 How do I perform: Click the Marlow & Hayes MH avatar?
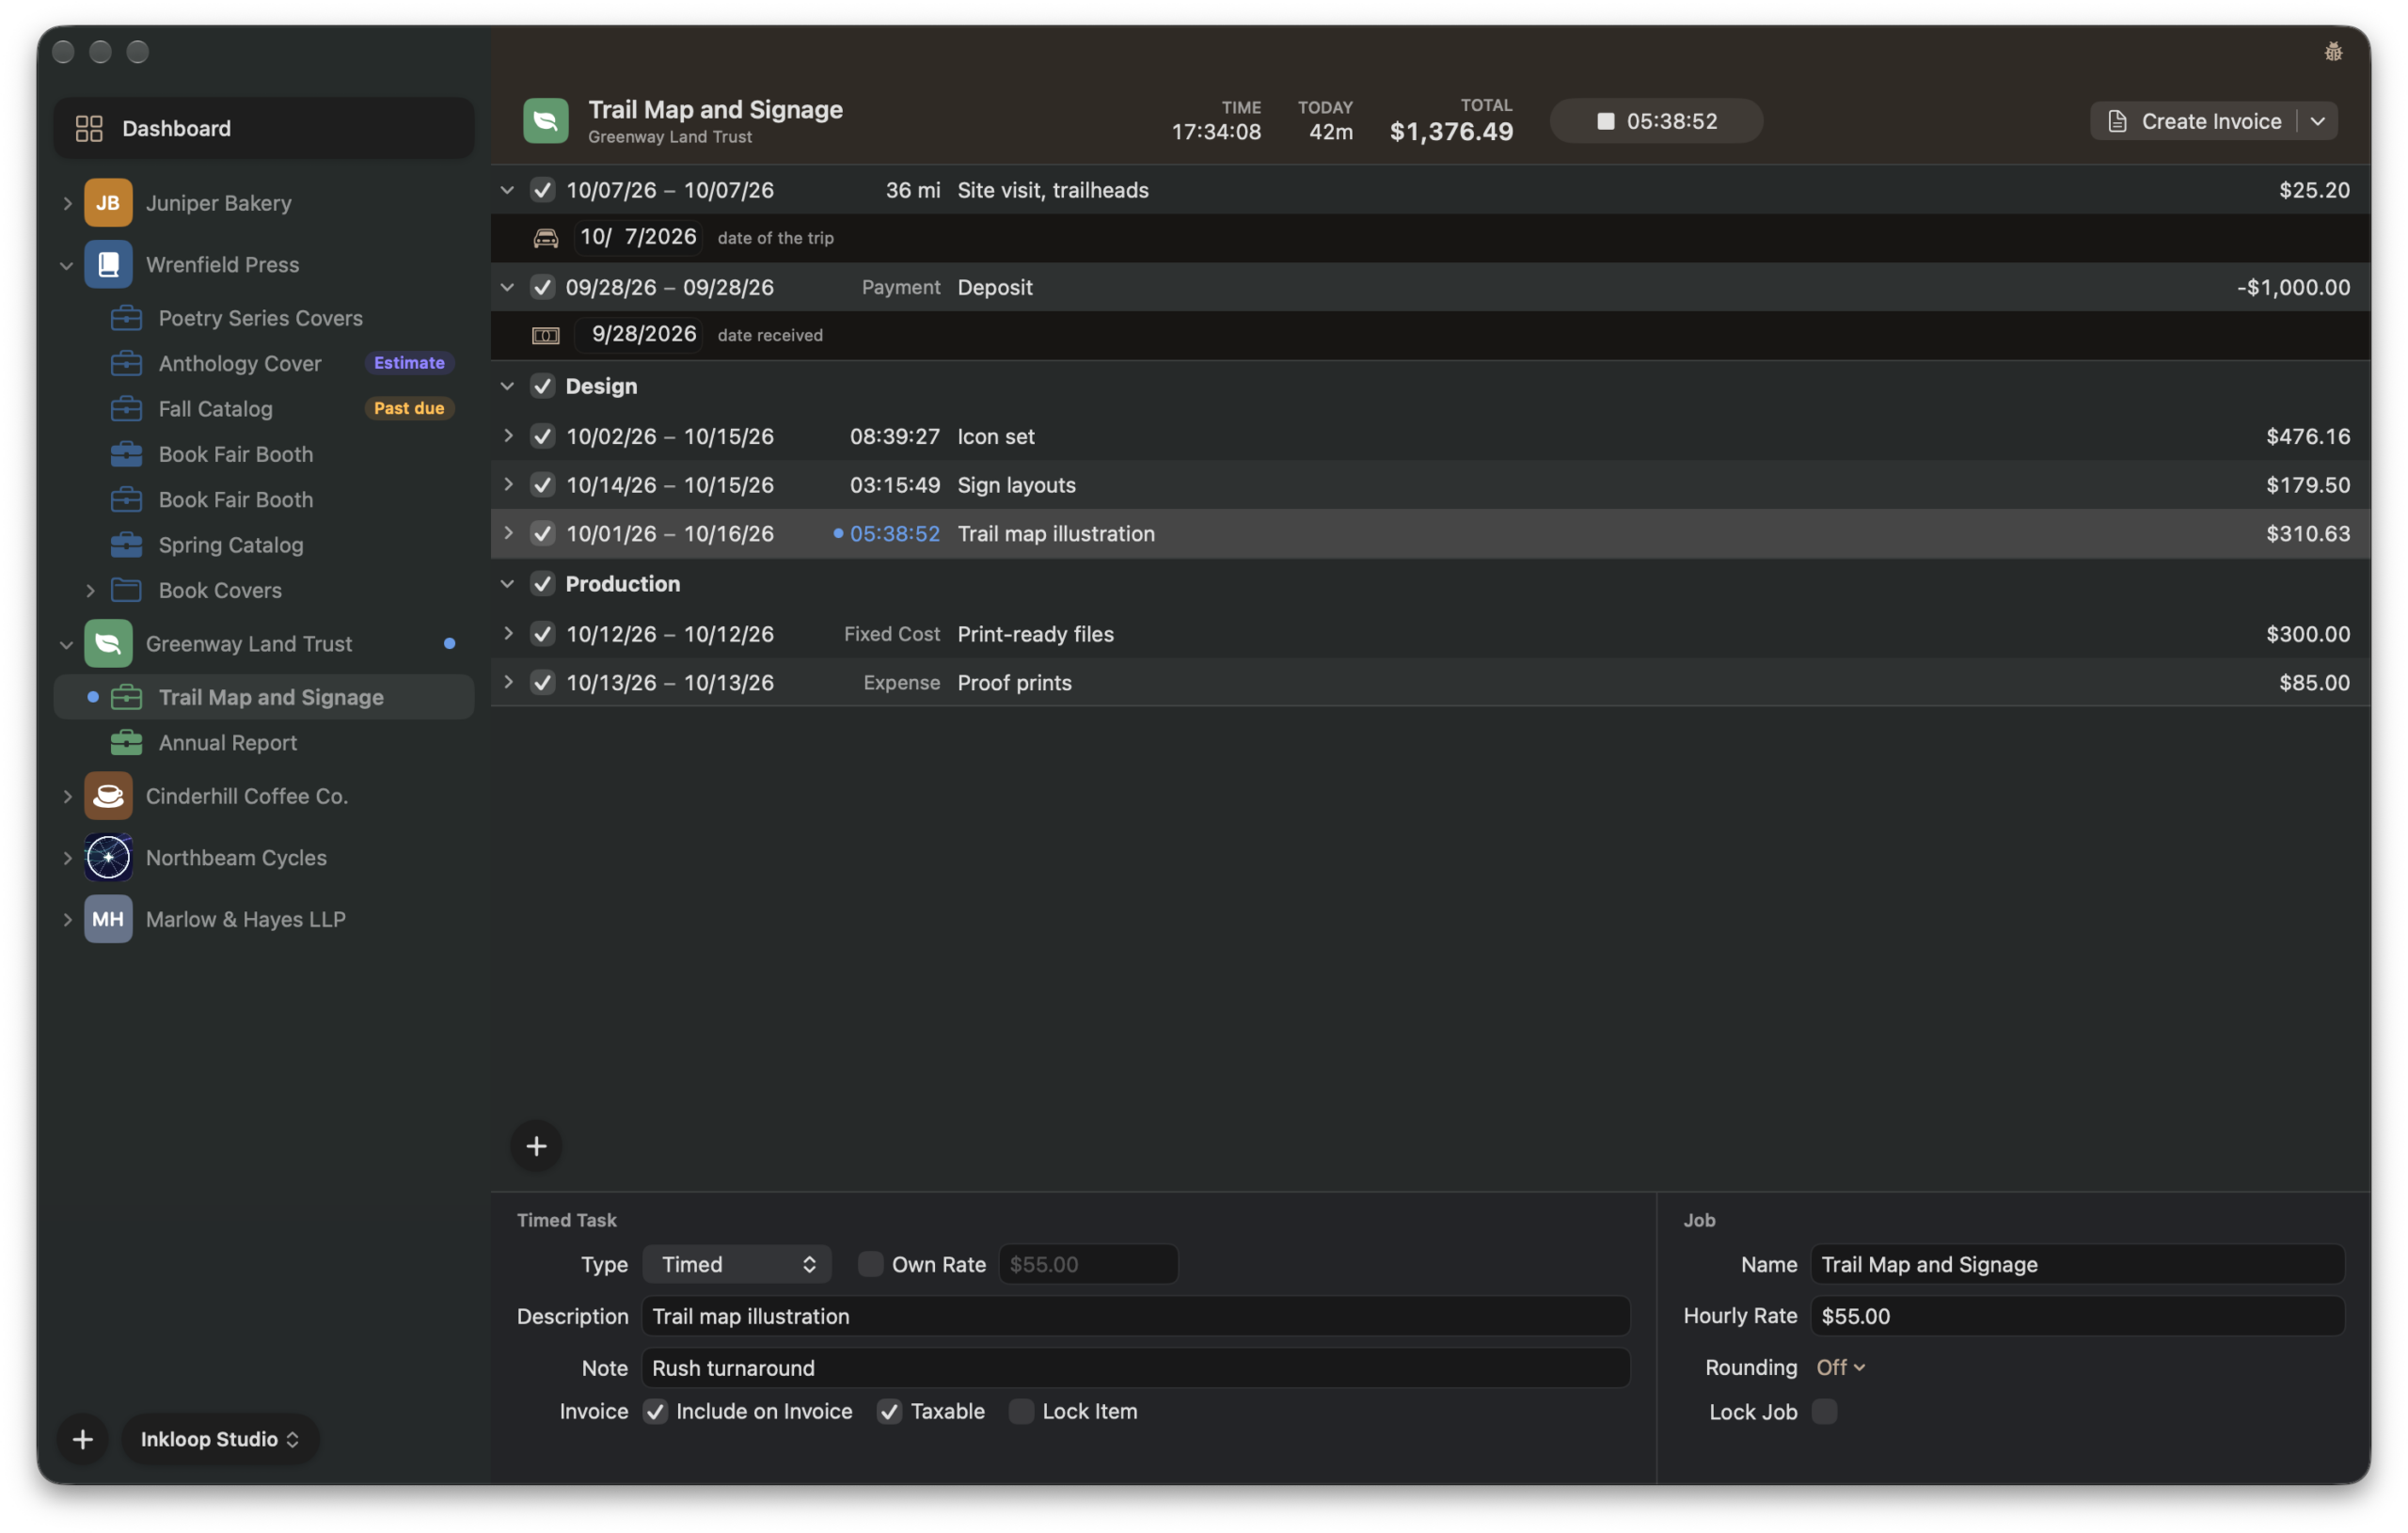108,919
